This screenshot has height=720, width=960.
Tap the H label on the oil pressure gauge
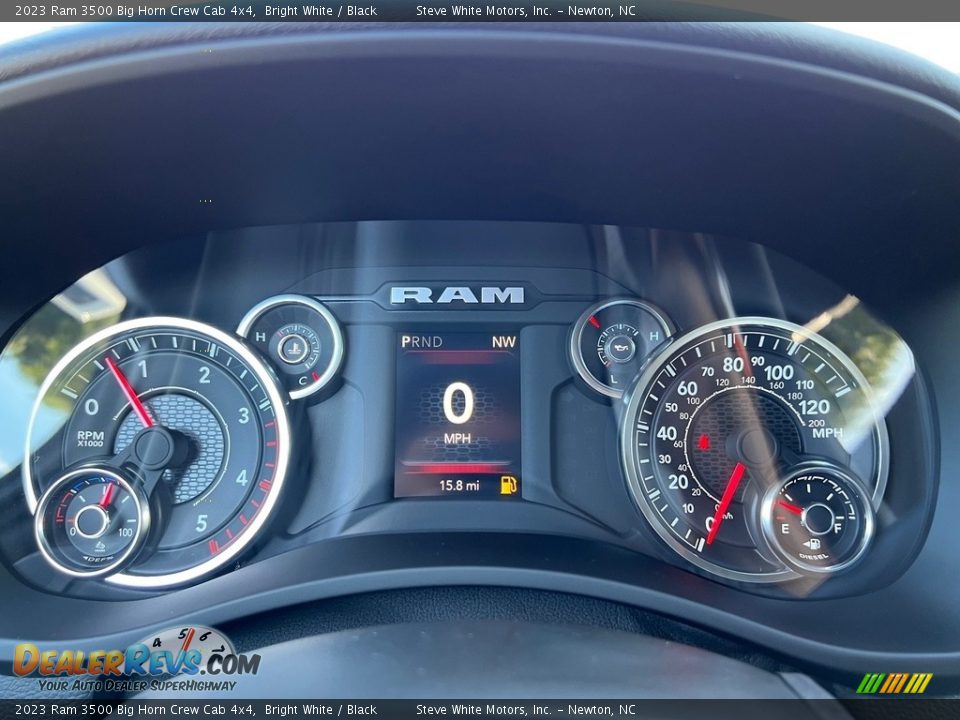(x=653, y=336)
